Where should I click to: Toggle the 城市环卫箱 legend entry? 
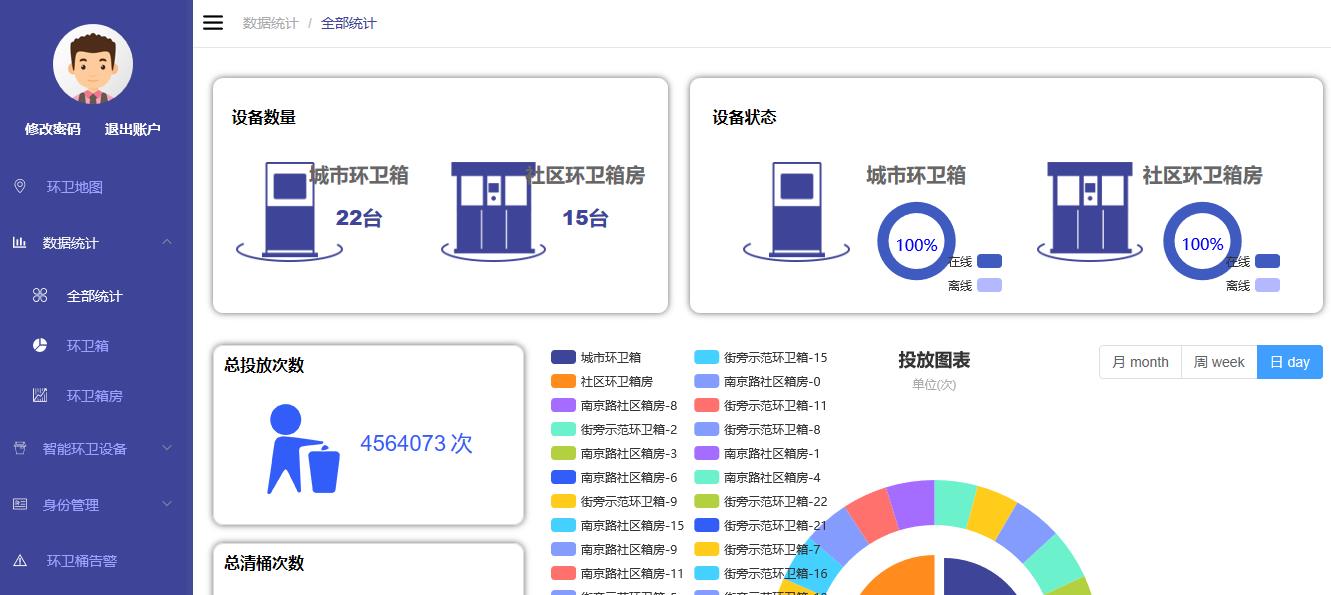597,358
